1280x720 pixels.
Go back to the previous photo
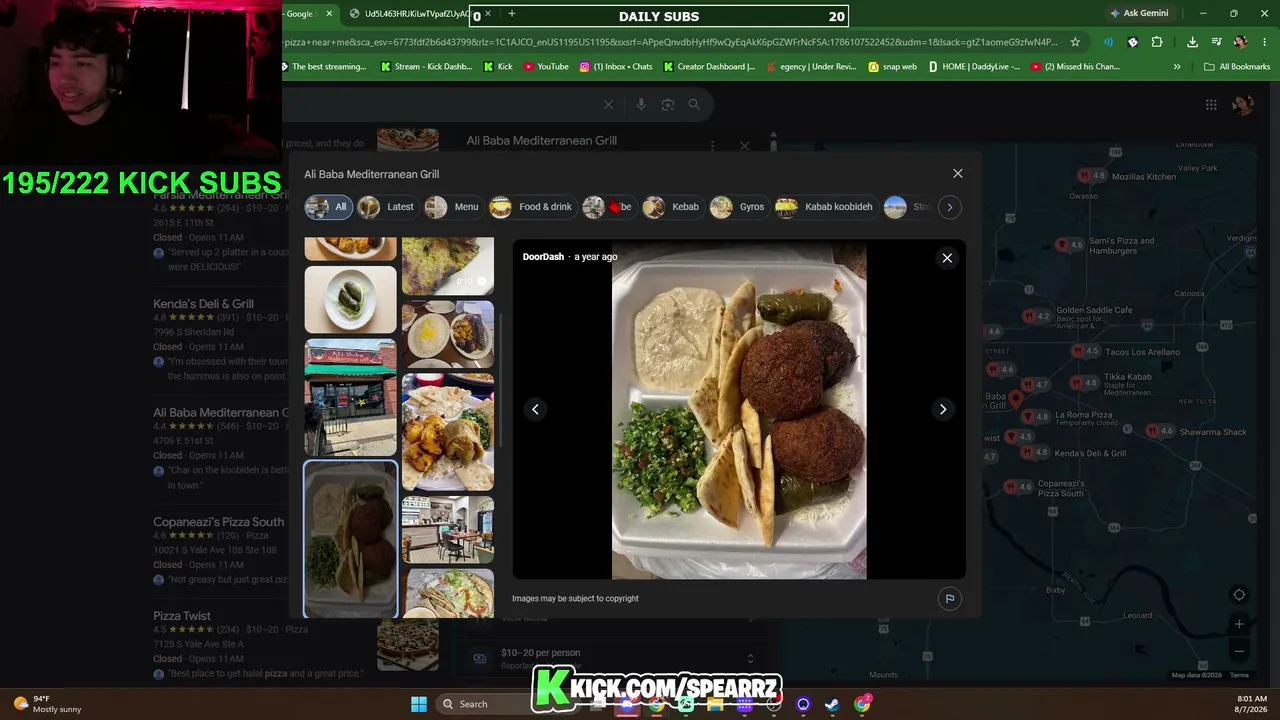[535, 409]
